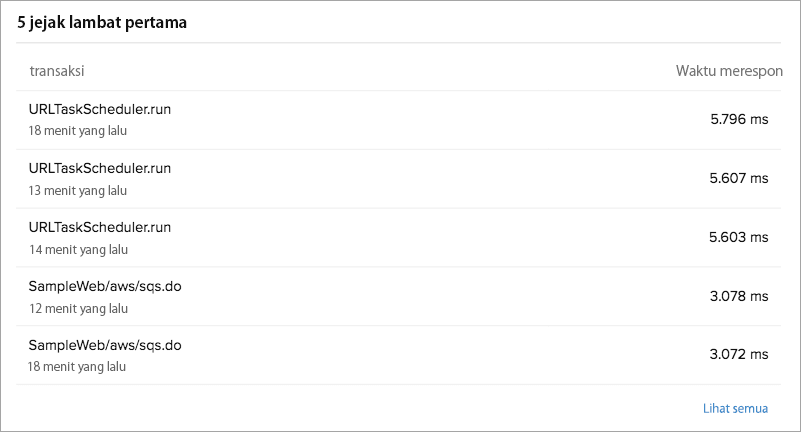801x432 pixels.
Task: Click the "14 menit yang lalu" timestamp
Action: click(78, 249)
